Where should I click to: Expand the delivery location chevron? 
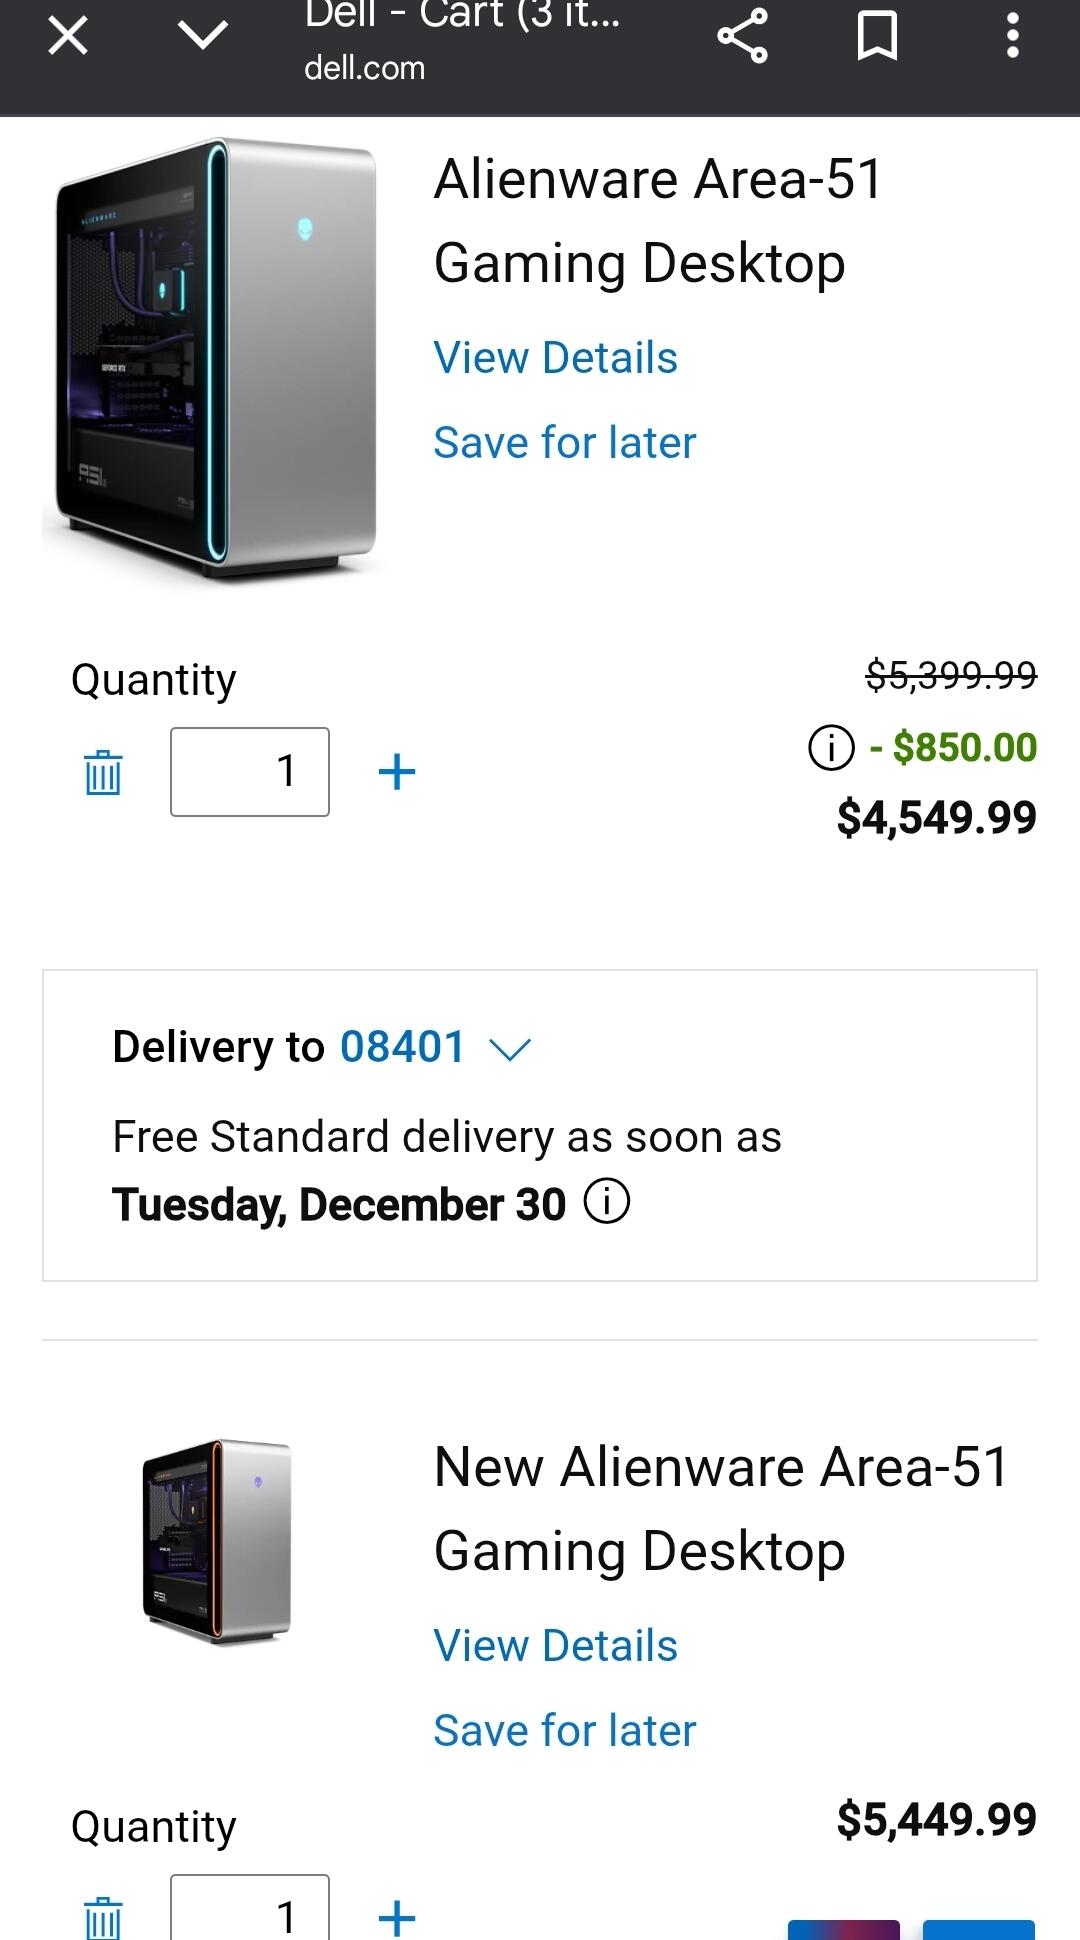[510, 1049]
